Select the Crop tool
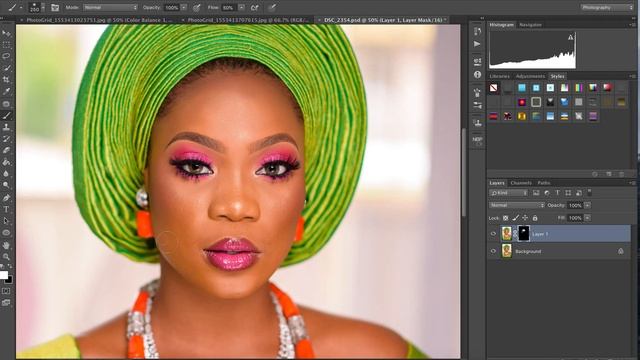 pos(6,80)
